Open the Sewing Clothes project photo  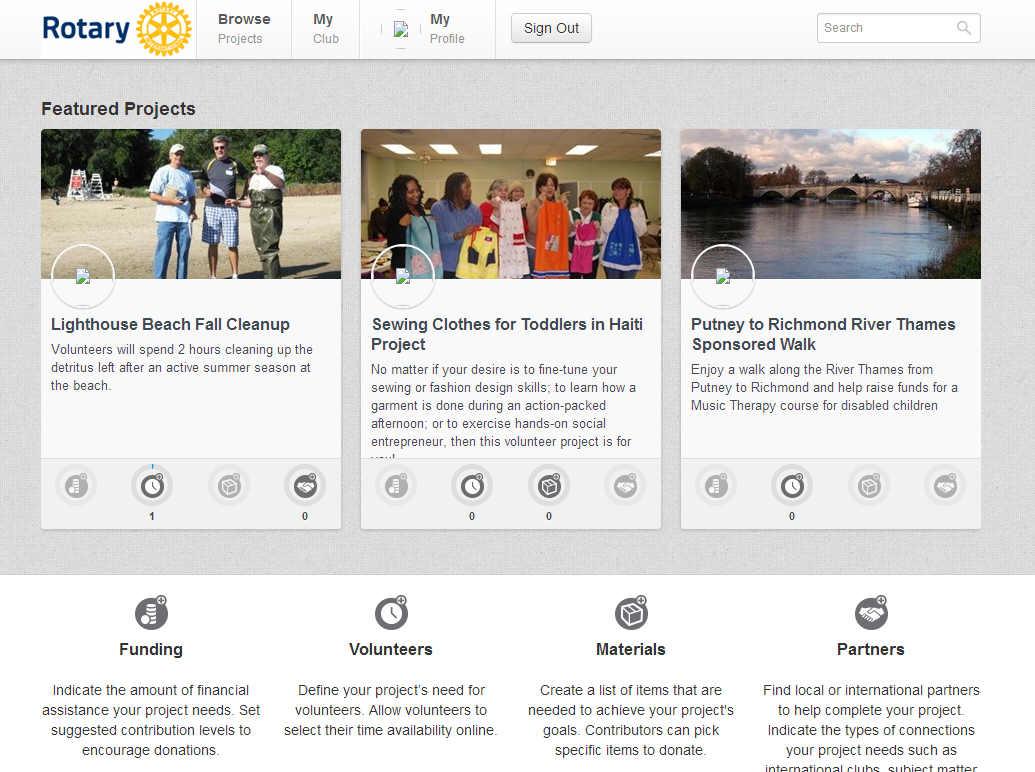(x=511, y=203)
